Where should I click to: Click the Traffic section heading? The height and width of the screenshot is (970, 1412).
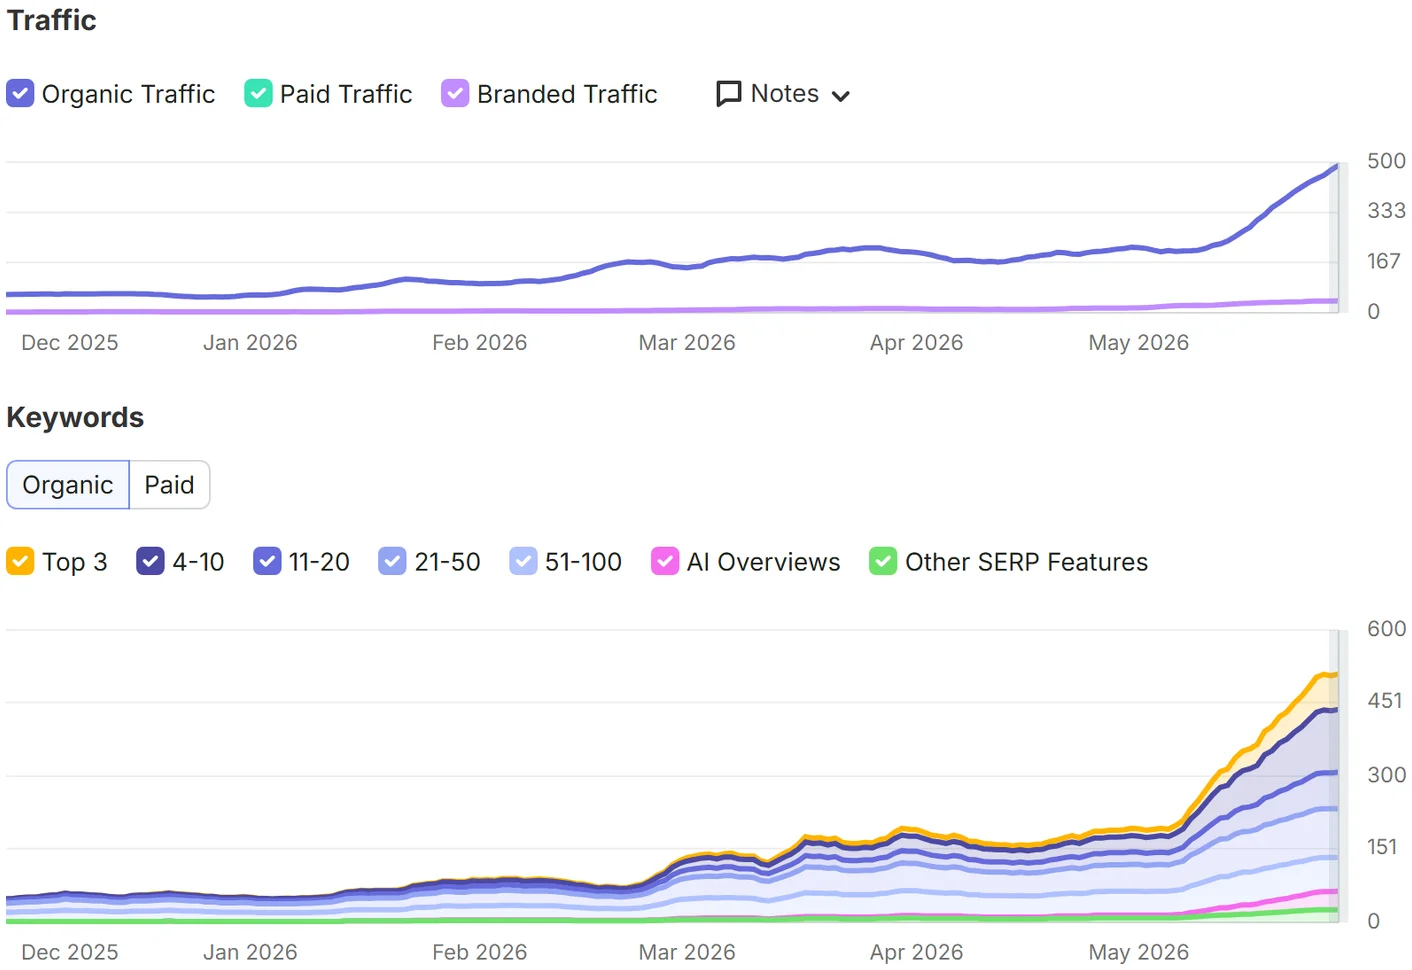52,20
